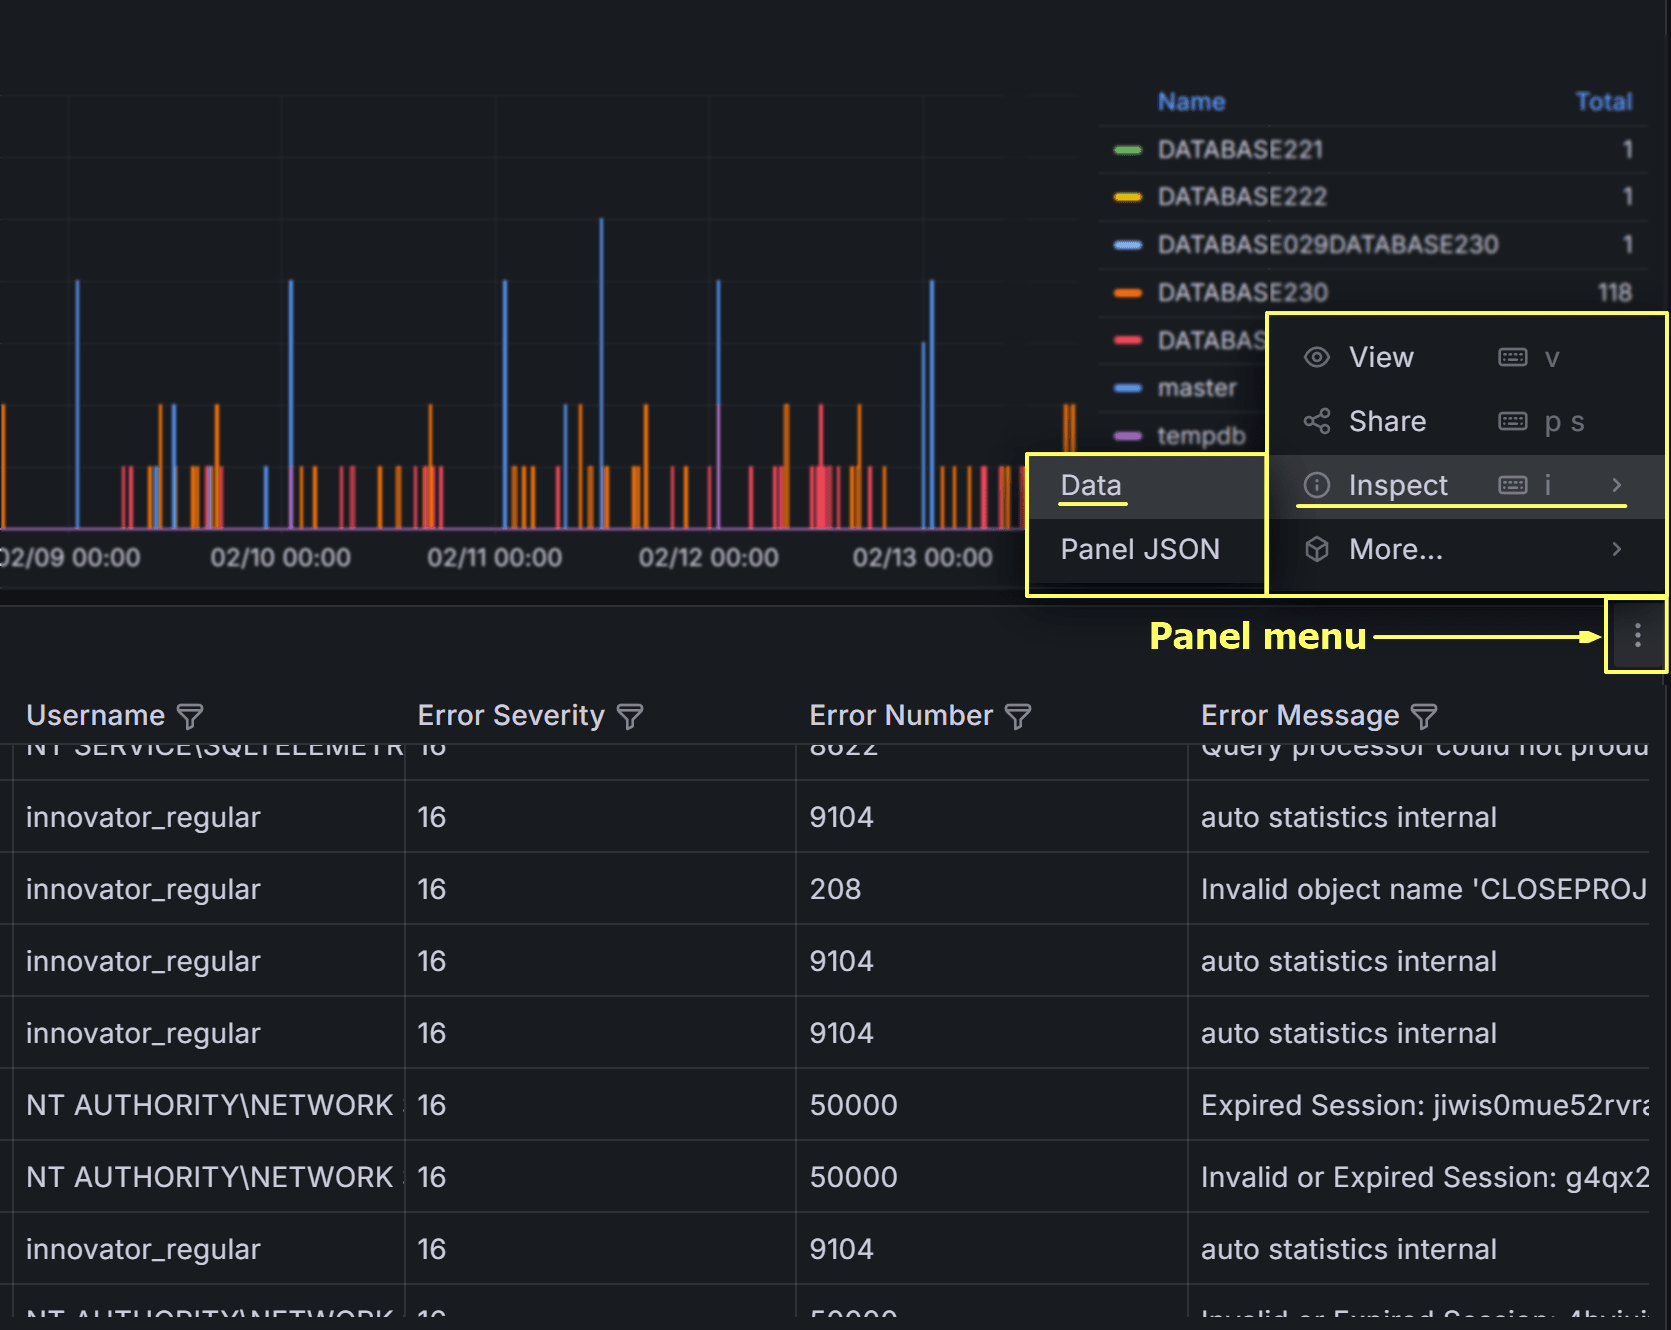Toggle DATABASE230 series visibility in legend
This screenshot has width=1671, height=1330.
click(1242, 293)
